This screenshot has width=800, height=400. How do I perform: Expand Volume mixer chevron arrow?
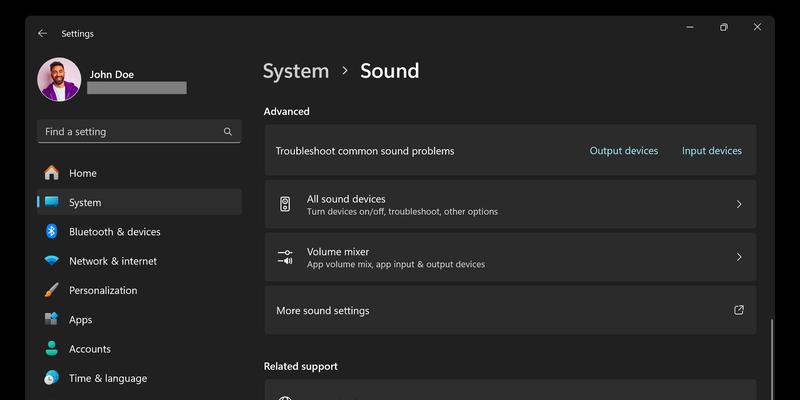(x=739, y=257)
